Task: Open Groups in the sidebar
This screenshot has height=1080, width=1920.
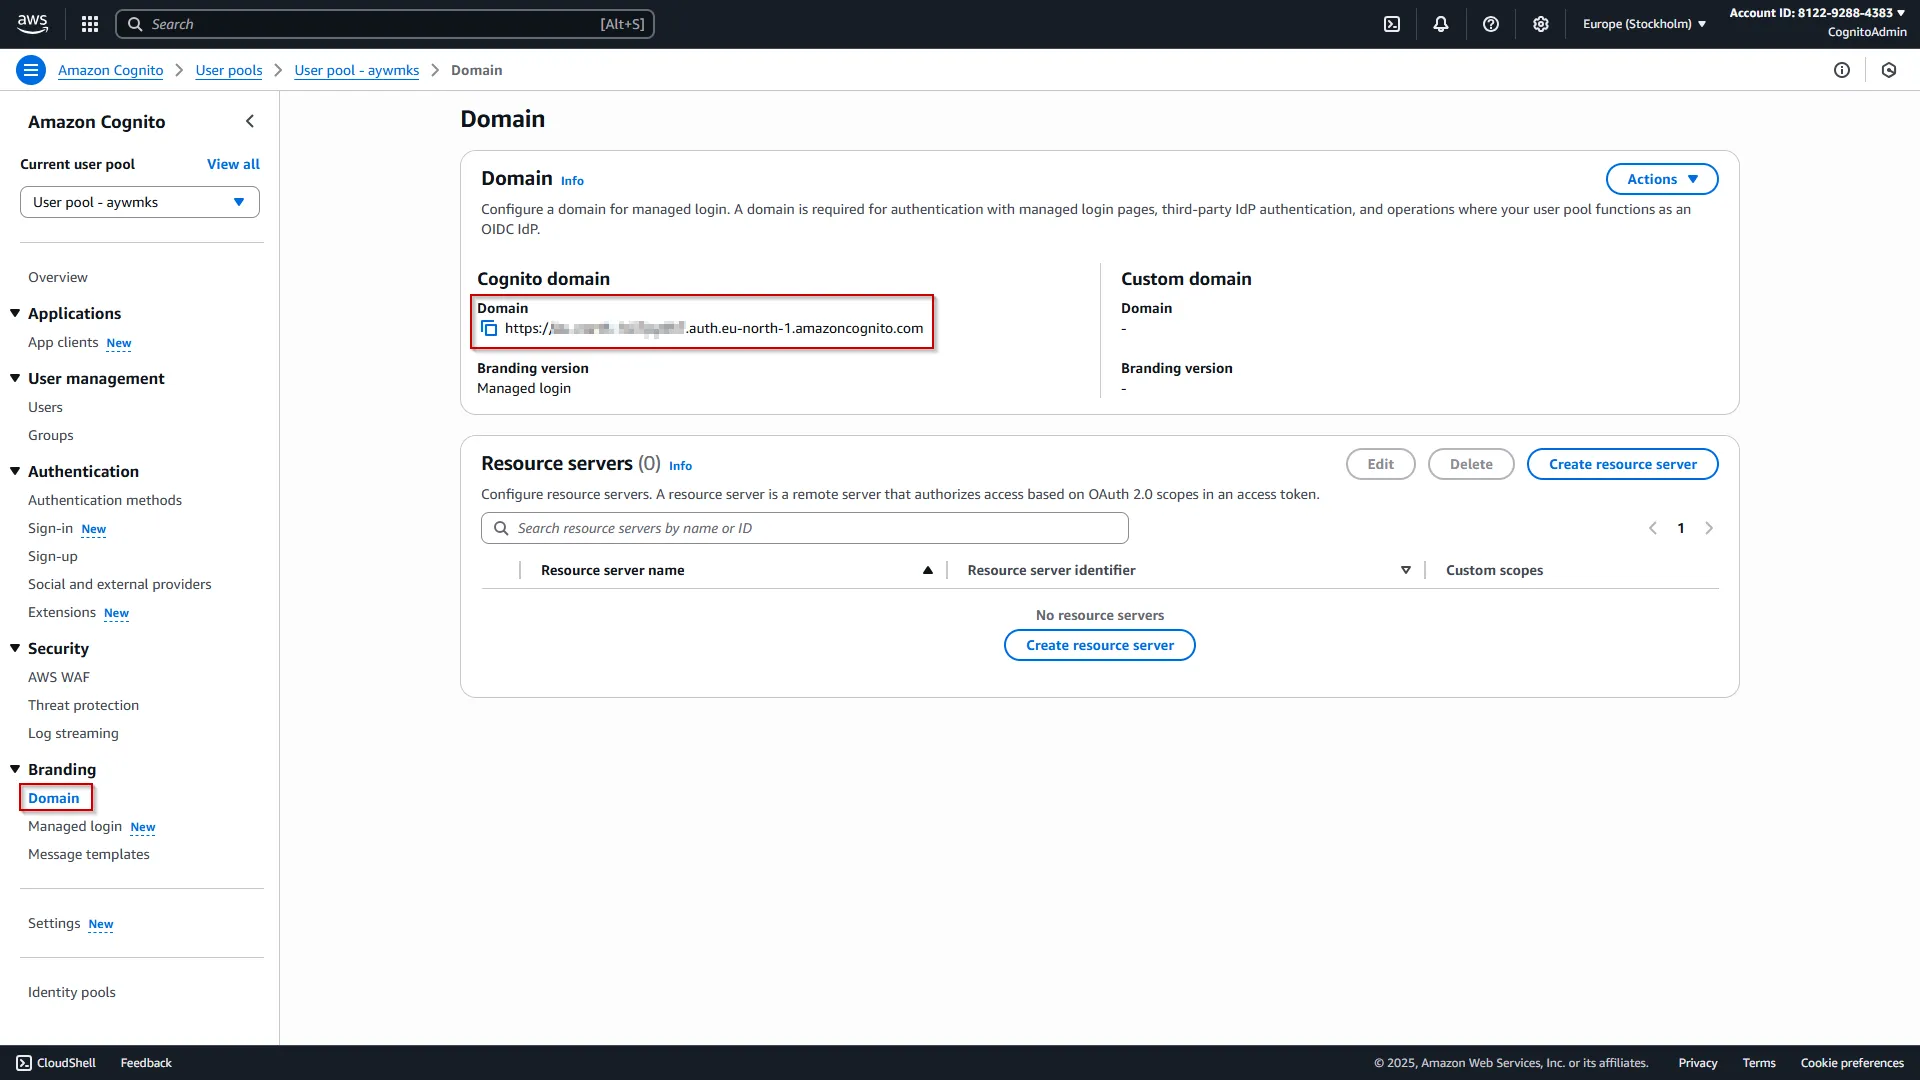Action: coord(51,435)
